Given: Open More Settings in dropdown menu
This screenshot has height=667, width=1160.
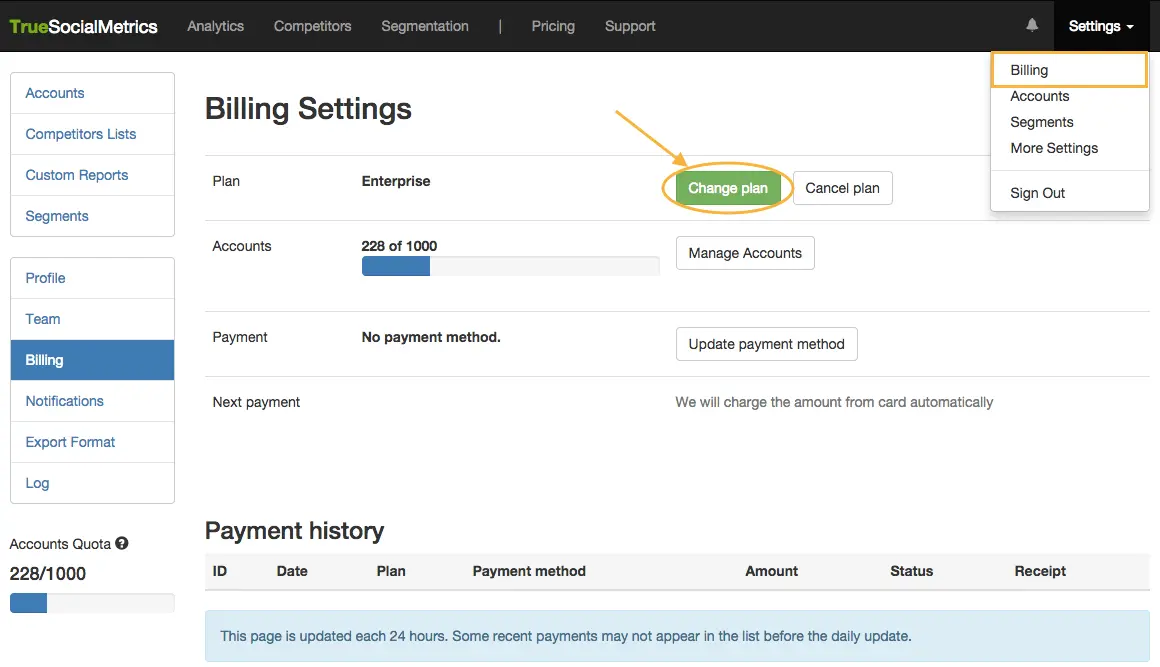Looking at the screenshot, I should click(x=1054, y=148).
